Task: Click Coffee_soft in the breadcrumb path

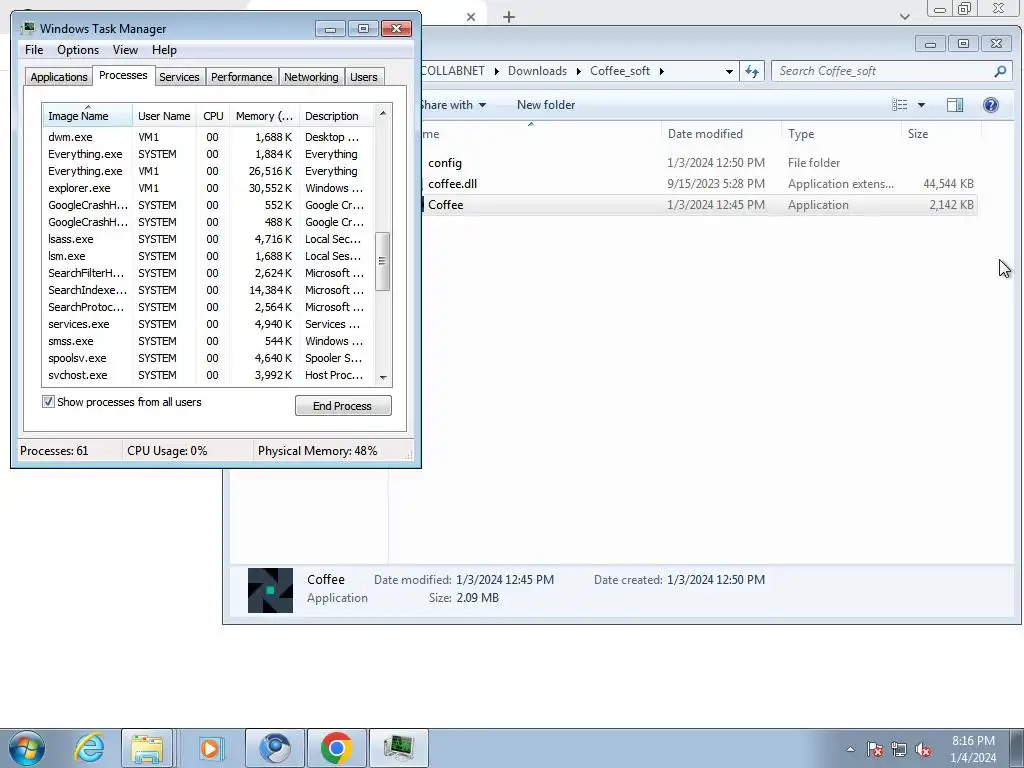Action: [x=620, y=71]
